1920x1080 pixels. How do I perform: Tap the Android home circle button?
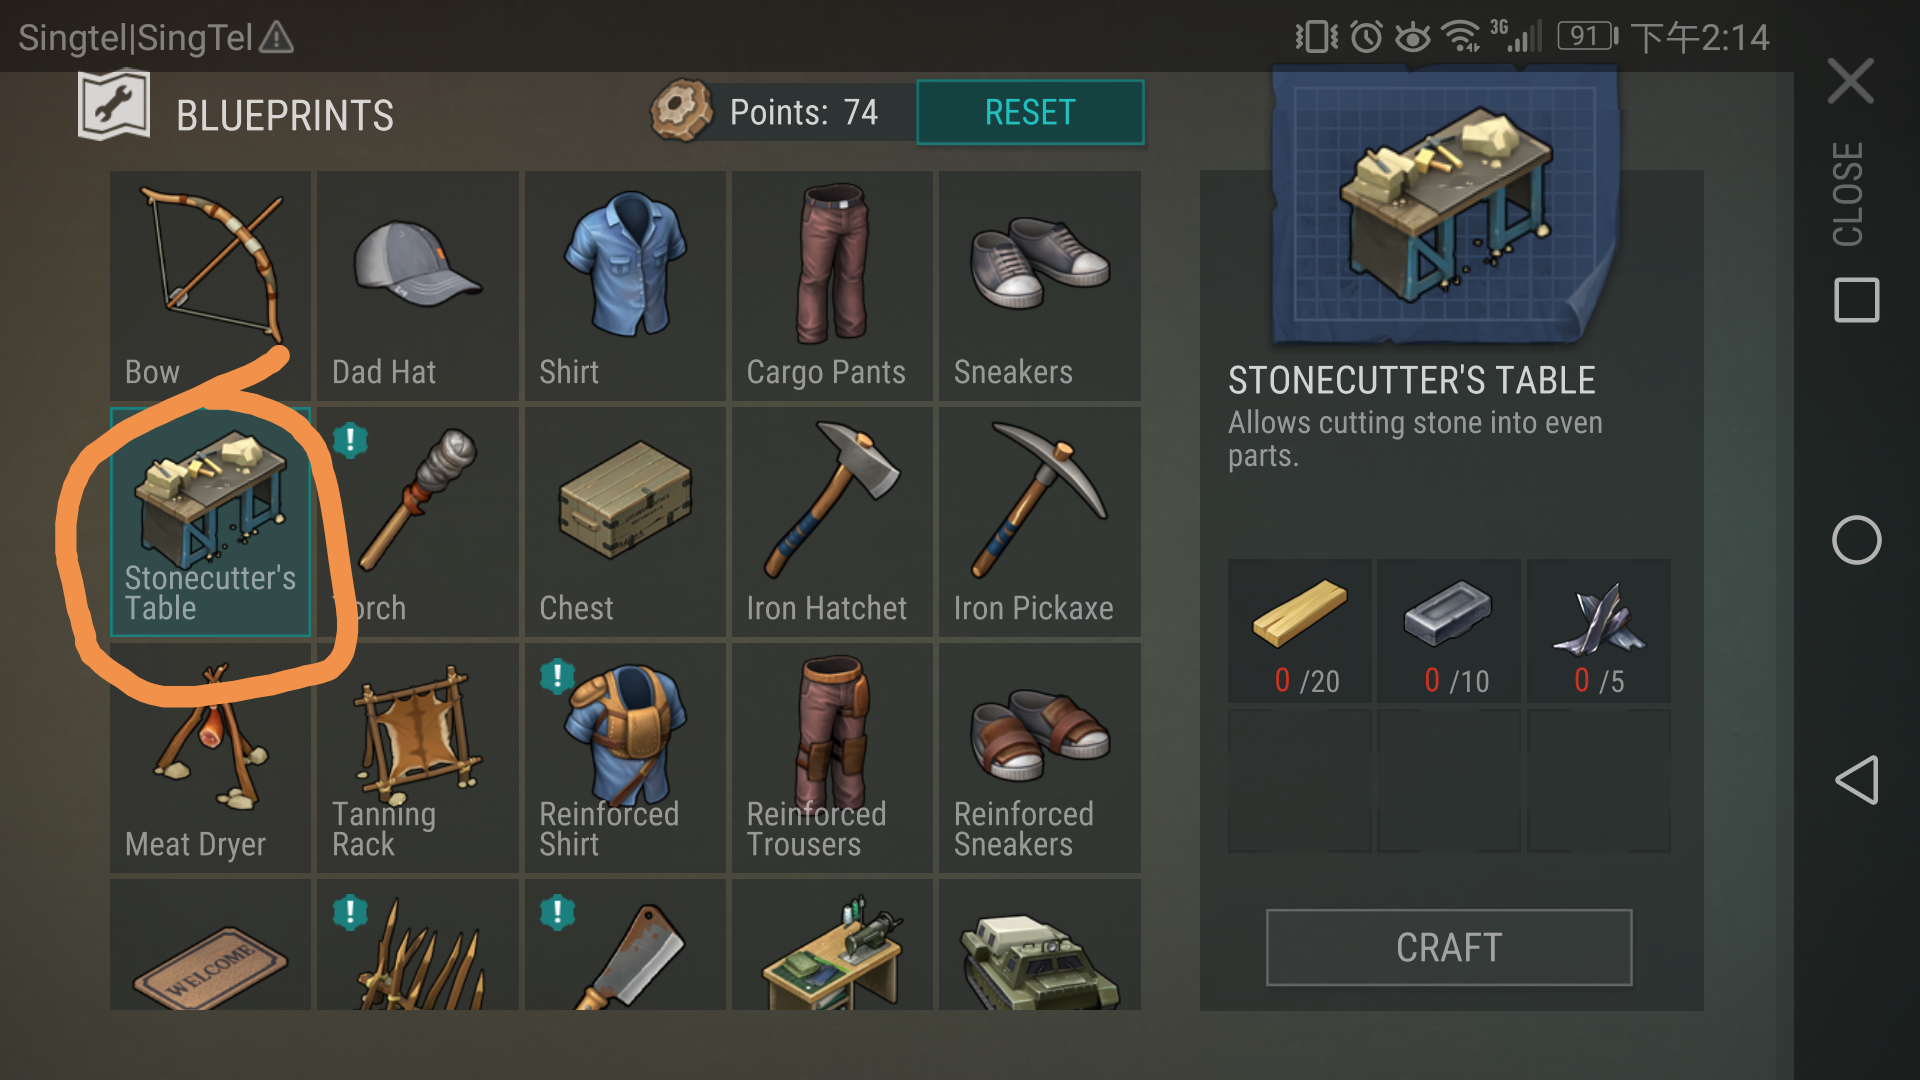coord(1857,540)
